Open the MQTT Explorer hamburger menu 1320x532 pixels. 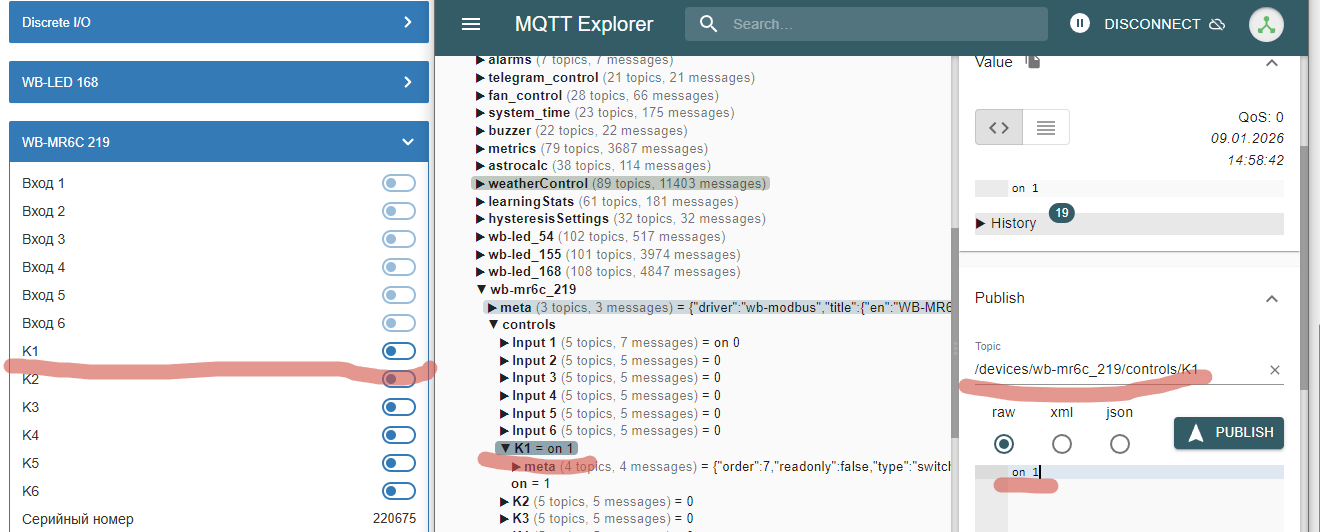point(471,24)
